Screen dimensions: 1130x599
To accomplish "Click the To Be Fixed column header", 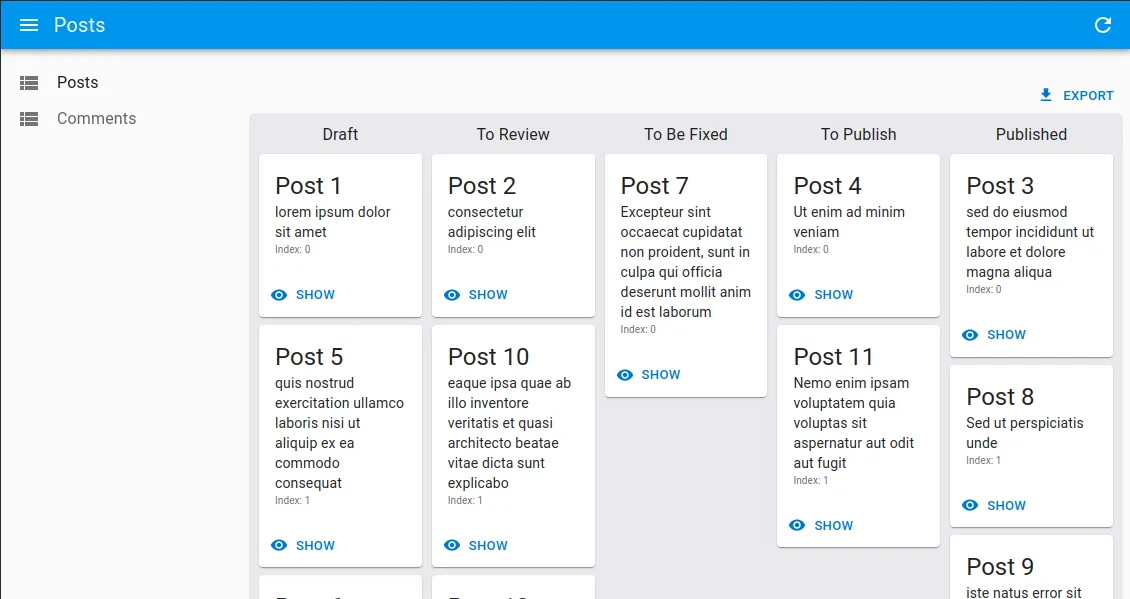I will pyautogui.click(x=686, y=134).
